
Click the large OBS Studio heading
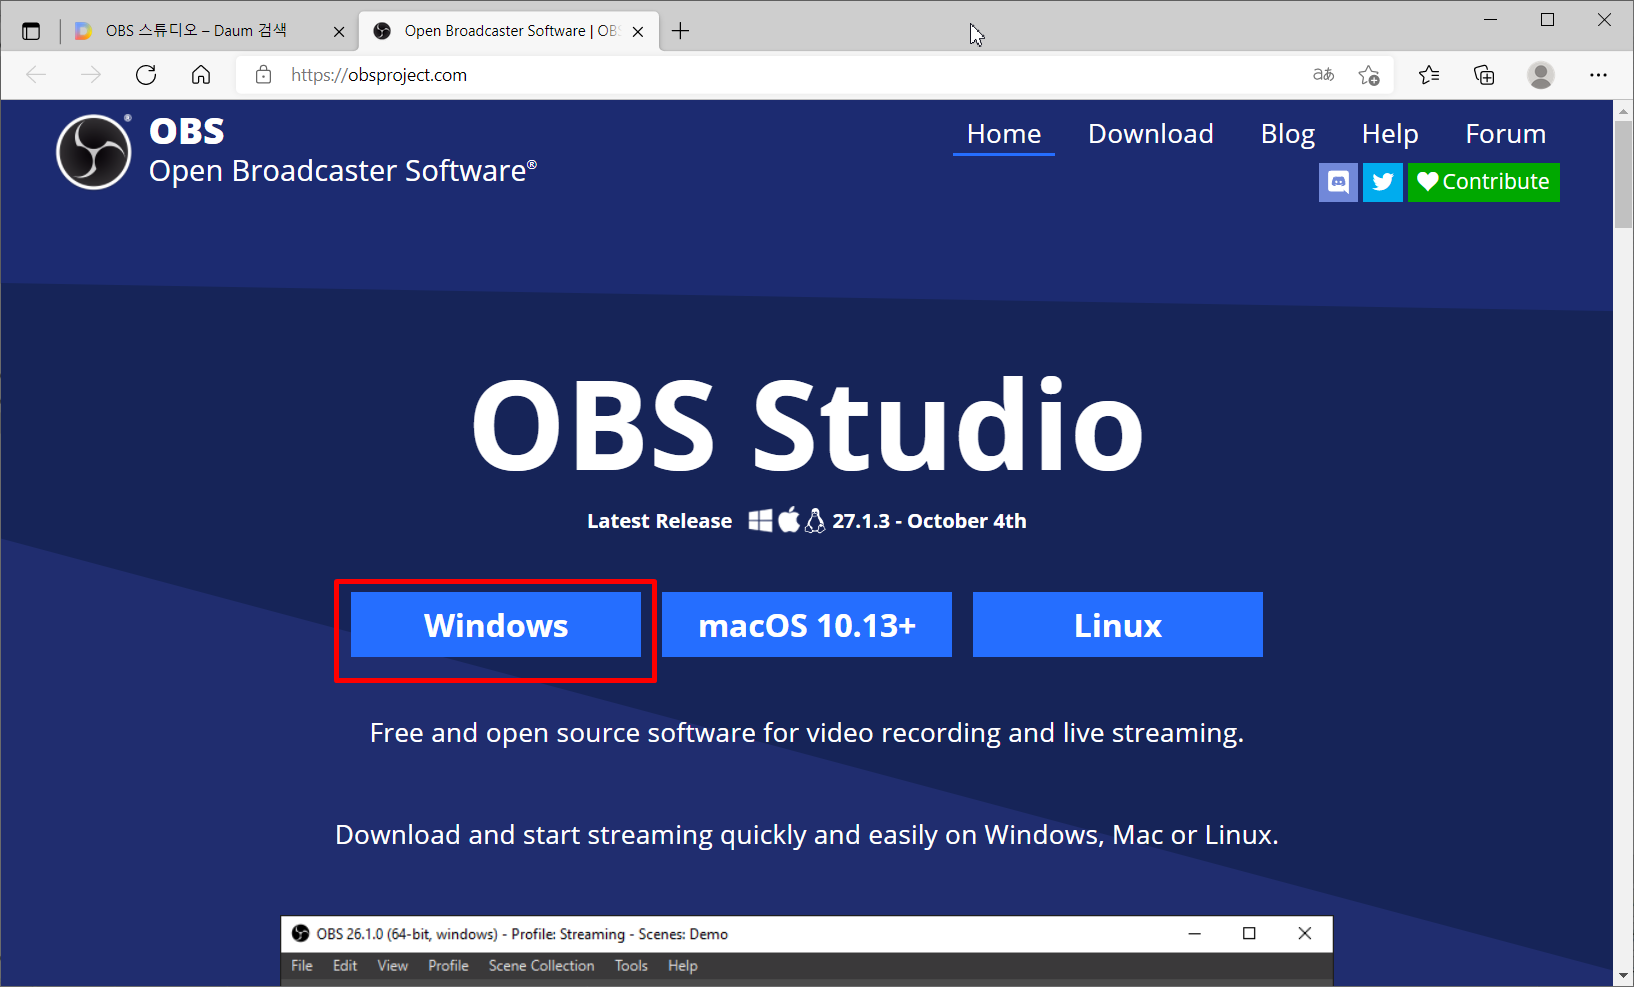(807, 425)
